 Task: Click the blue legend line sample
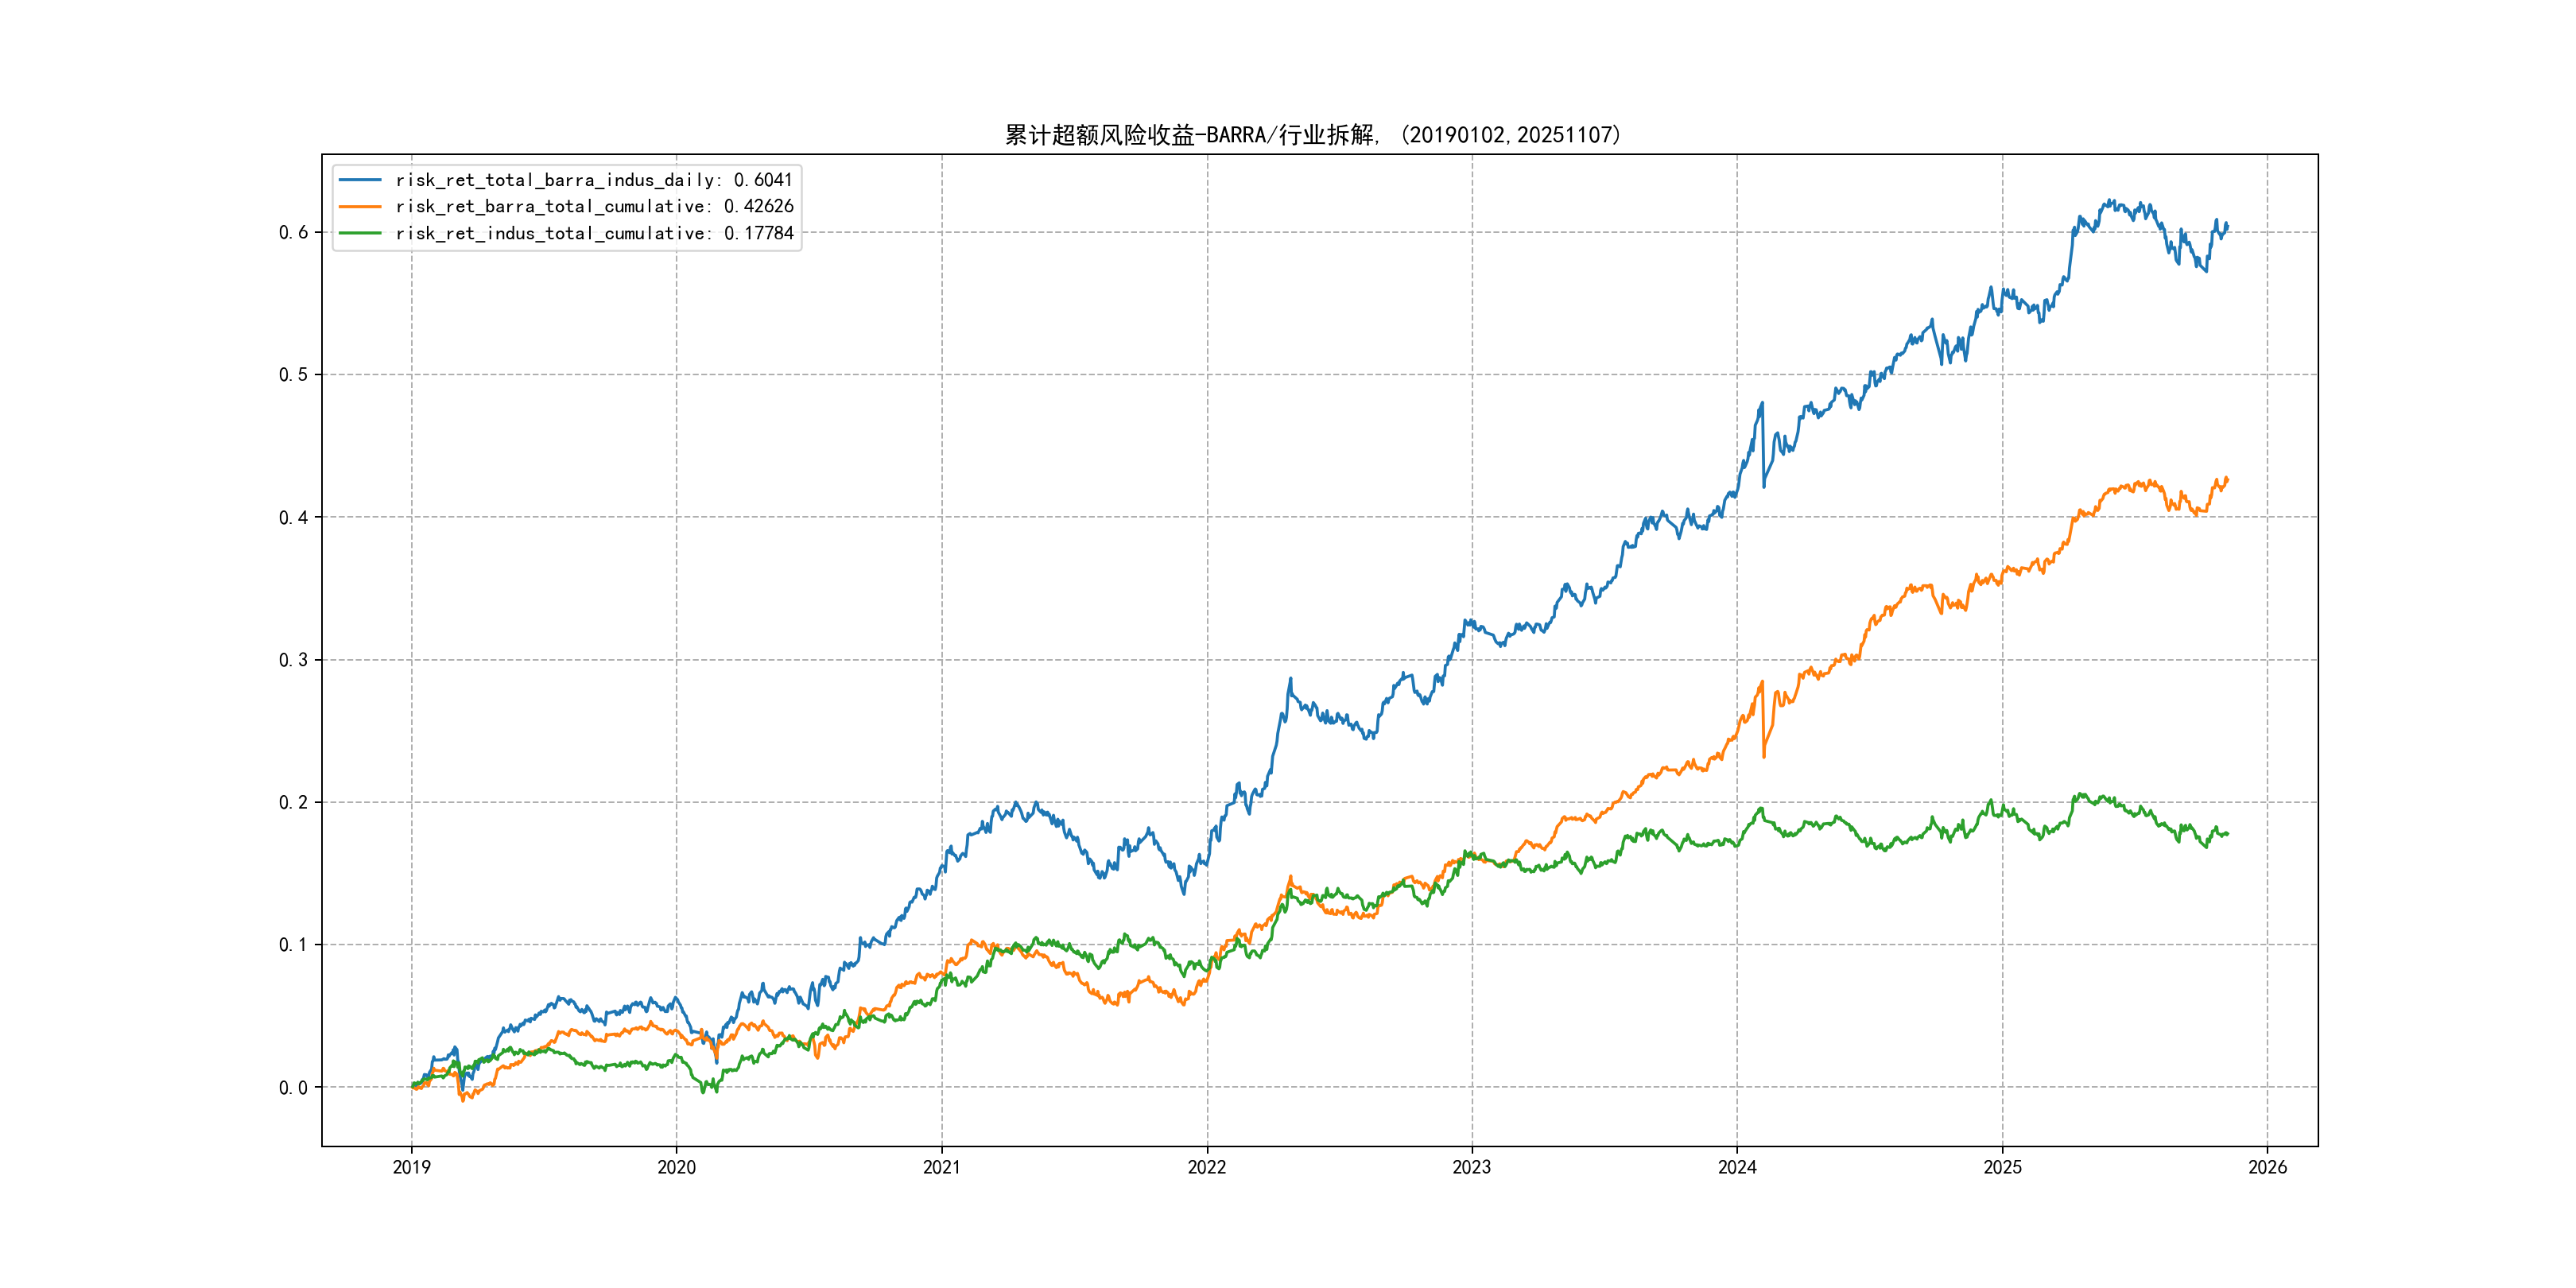pyautogui.click(x=360, y=180)
